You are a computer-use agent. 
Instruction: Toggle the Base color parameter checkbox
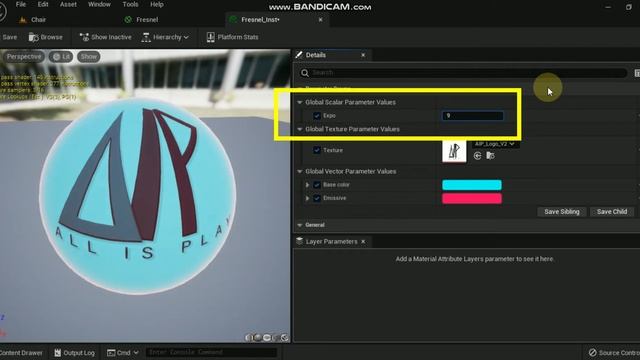317,185
